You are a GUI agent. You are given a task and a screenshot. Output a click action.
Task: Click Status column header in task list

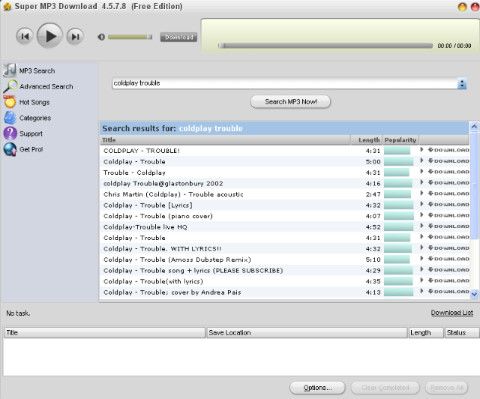pos(461,333)
